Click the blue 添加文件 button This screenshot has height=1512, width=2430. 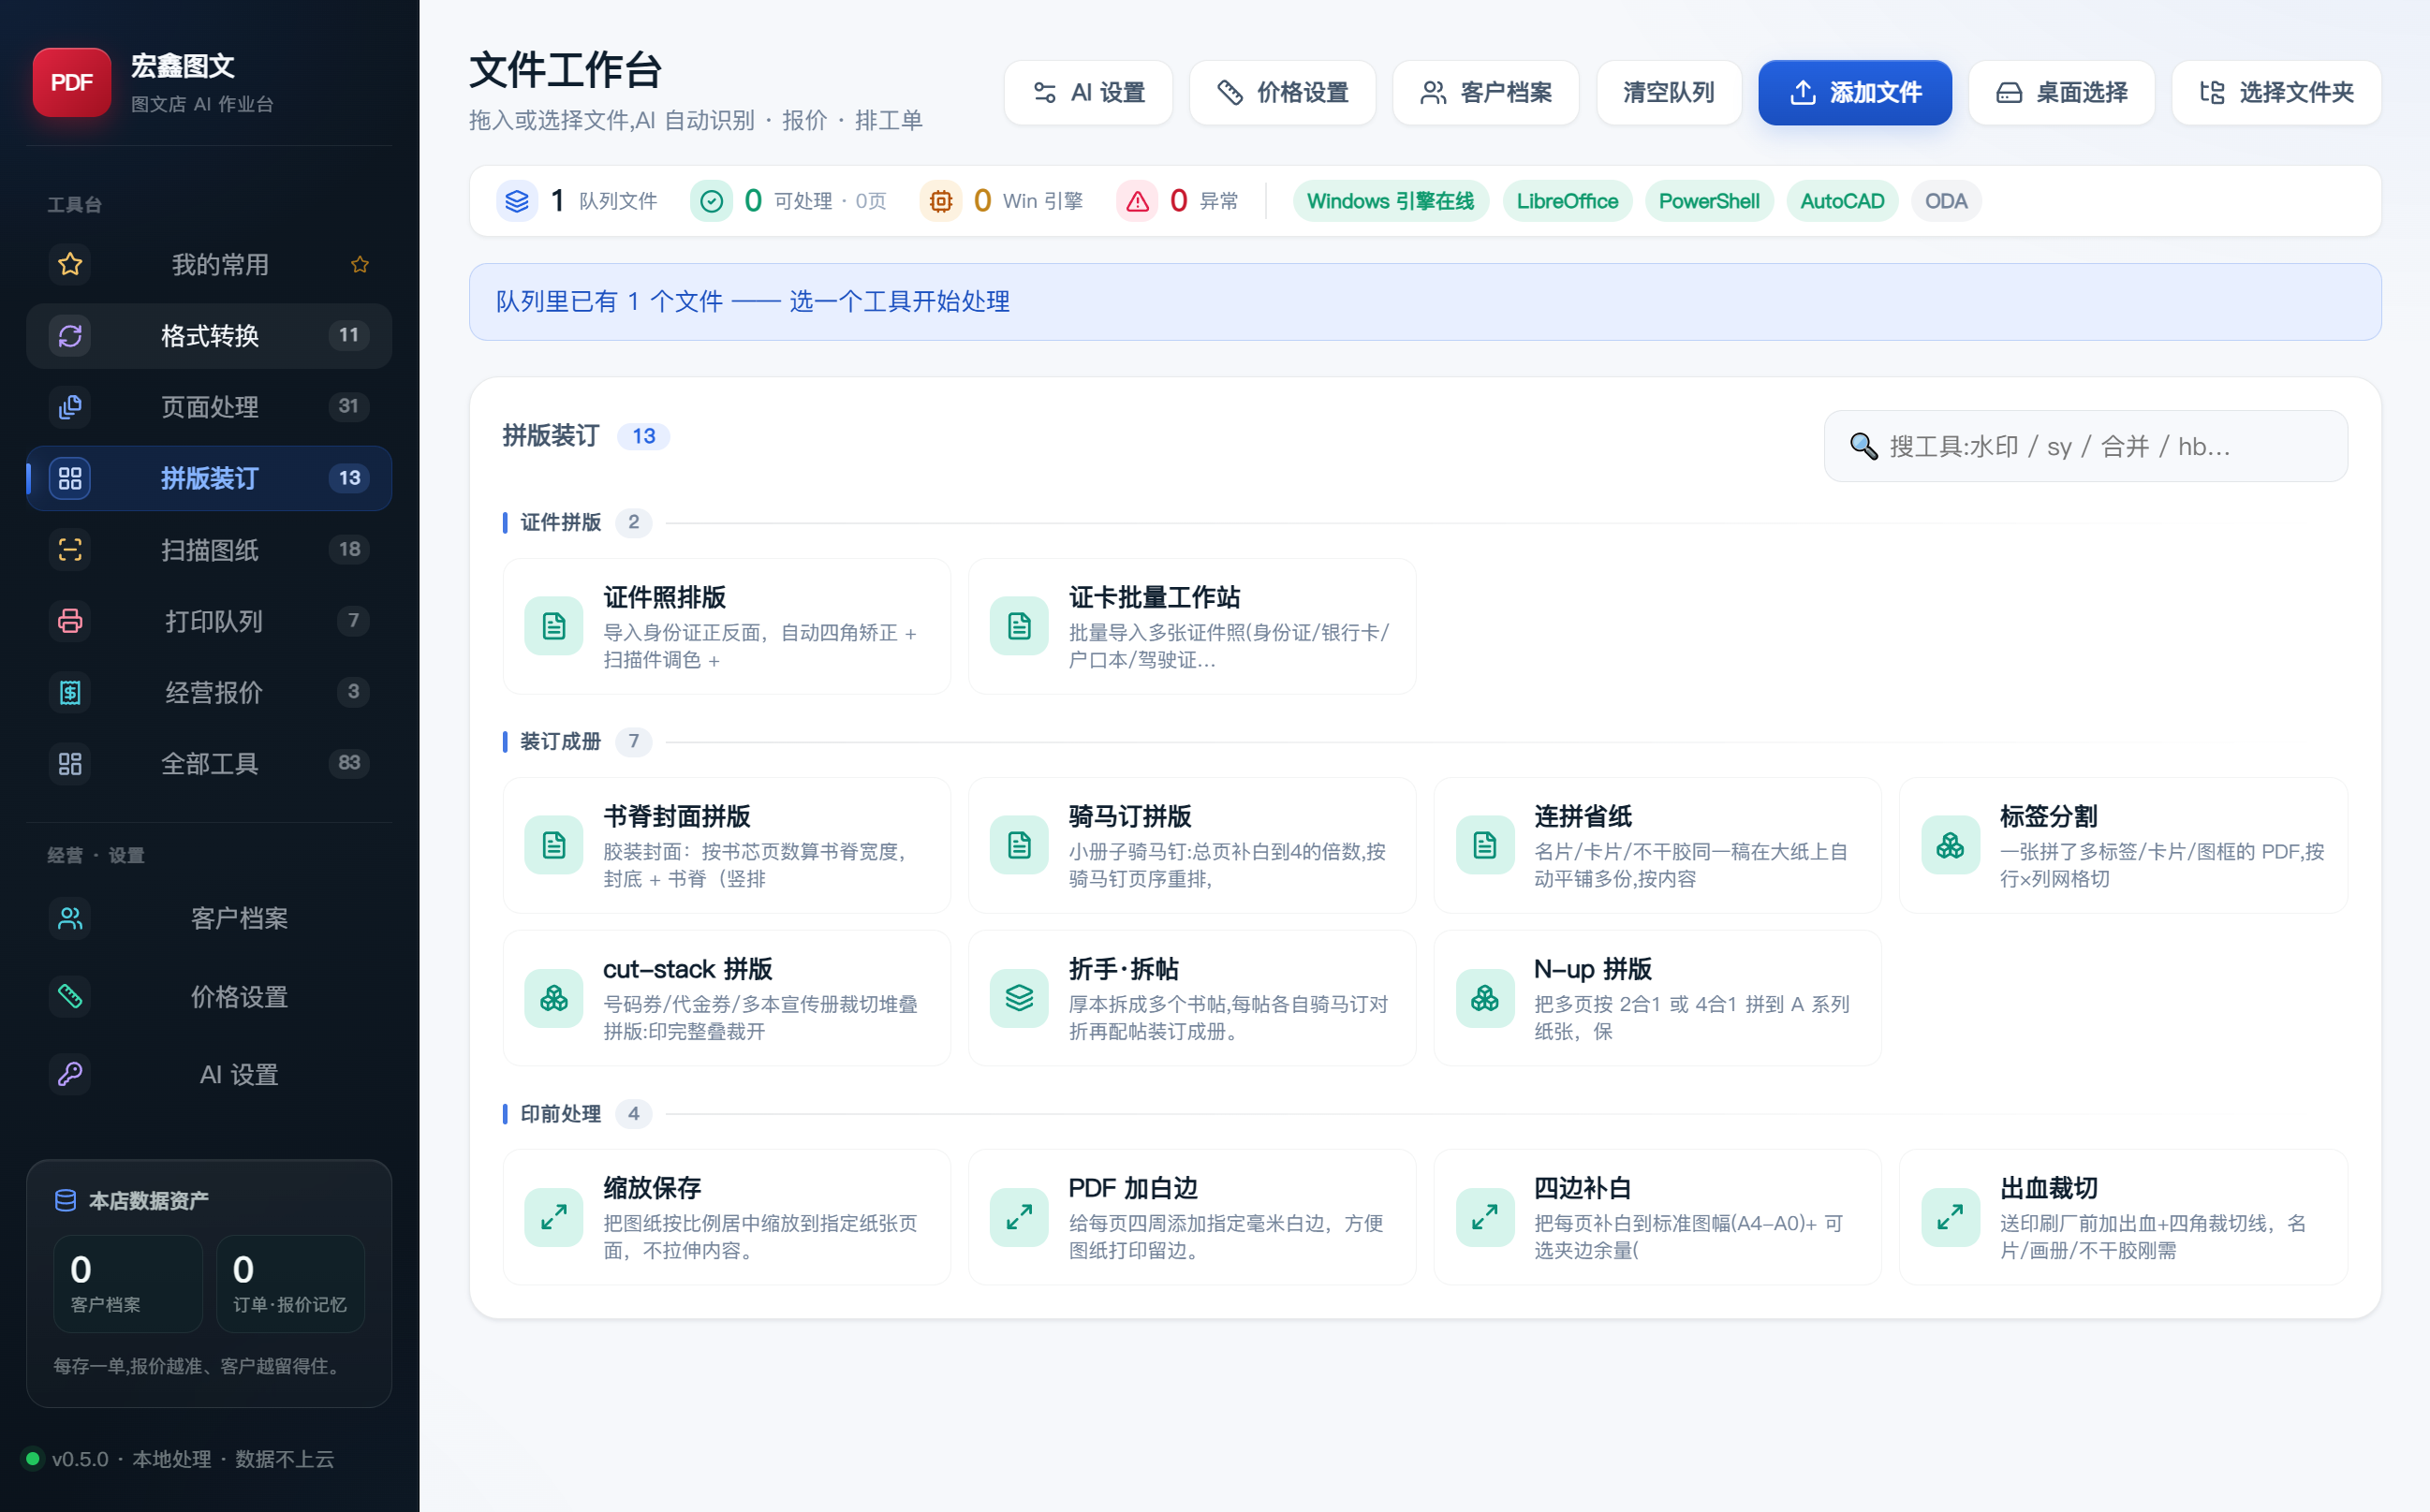point(1854,92)
